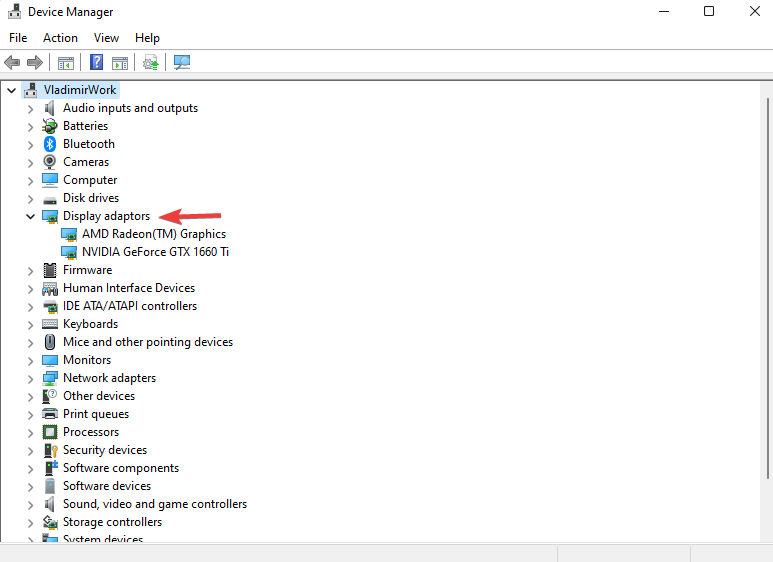Image resolution: width=773 pixels, height=562 pixels.
Task: Expand Sound, video and game controllers
Action: click(31, 504)
